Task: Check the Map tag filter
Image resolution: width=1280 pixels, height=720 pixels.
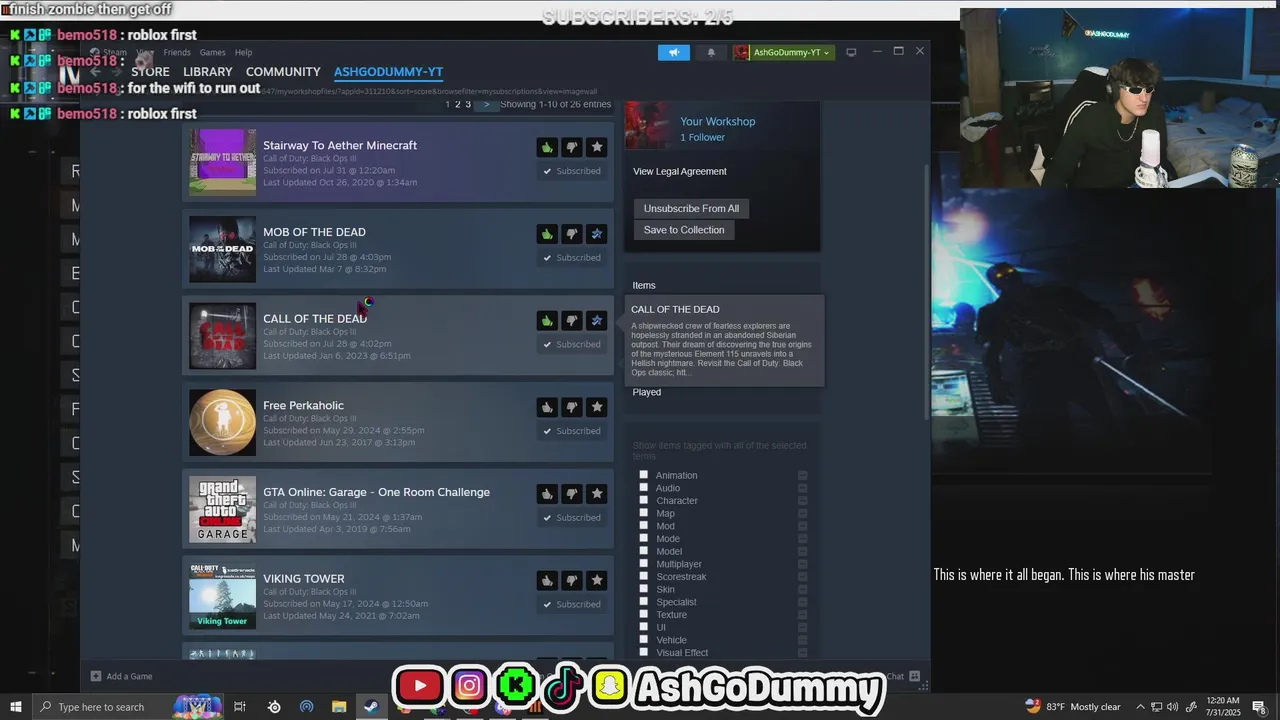Action: click(644, 513)
